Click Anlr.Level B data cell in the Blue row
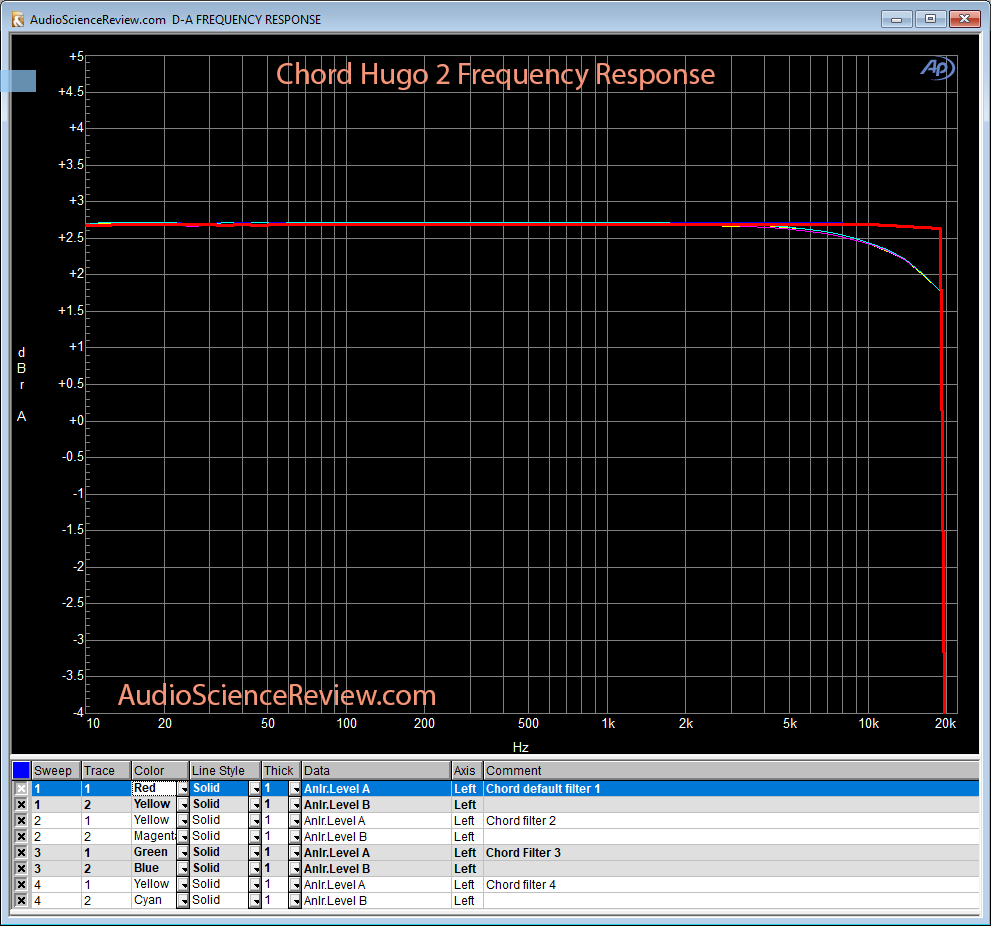This screenshot has width=991, height=926. click(x=376, y=868)
